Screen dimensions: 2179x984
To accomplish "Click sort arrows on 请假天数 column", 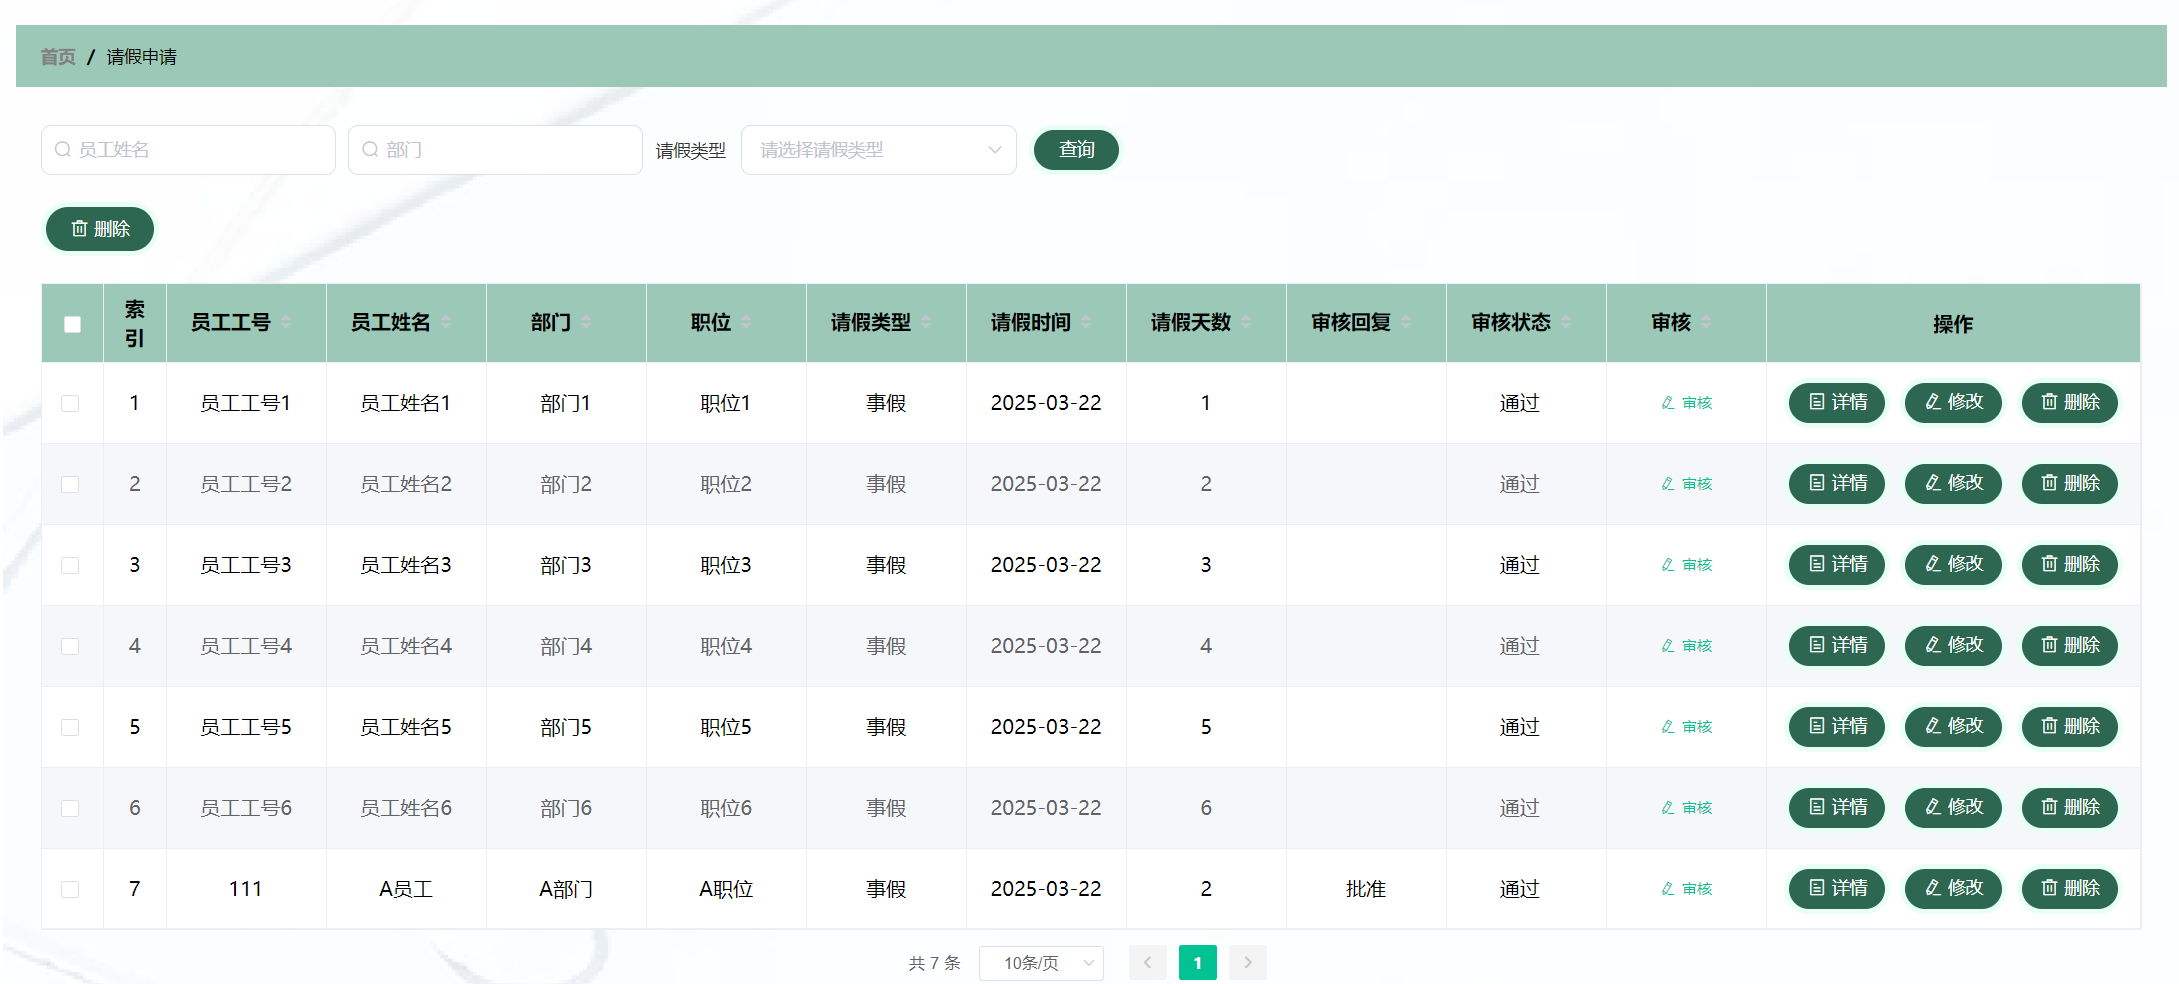I will point(1245,323).
